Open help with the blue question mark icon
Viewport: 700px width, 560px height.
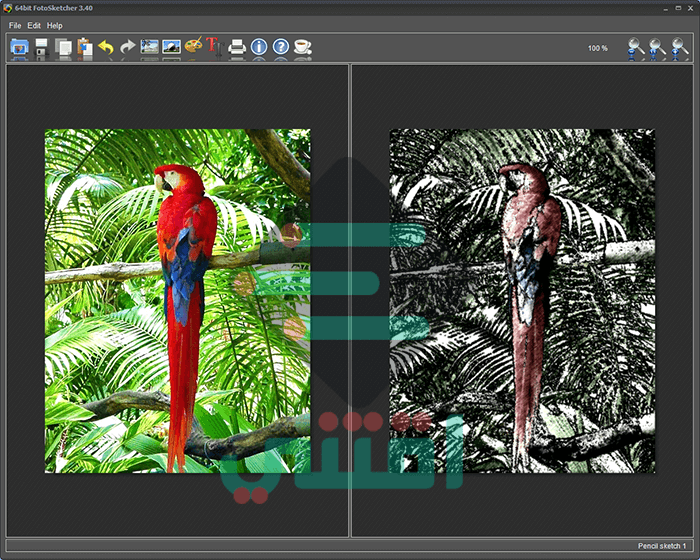click(281, 46)
